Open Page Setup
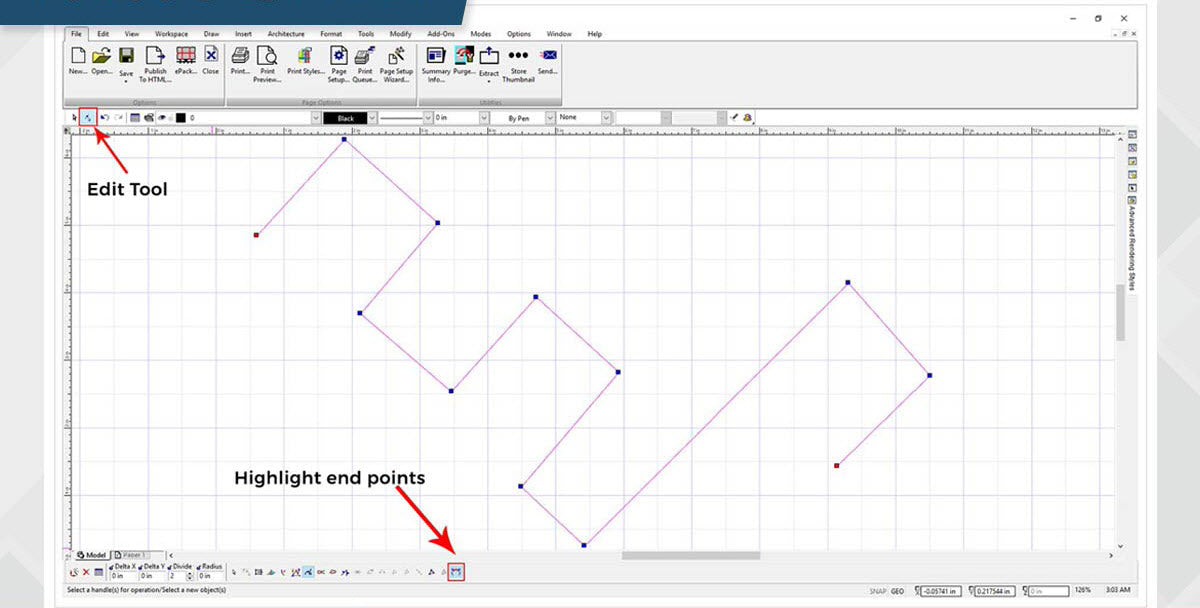Viewport: 1200px width, 608px height. click(x=338, y=55)
